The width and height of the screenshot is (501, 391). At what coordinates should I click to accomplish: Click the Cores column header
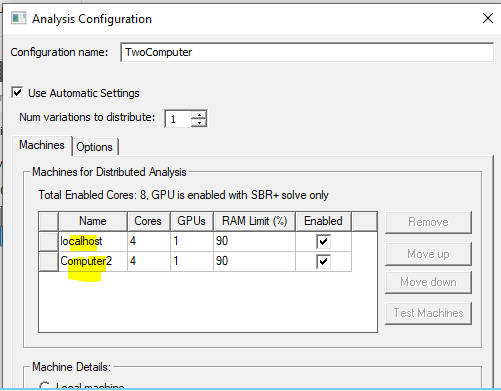[x=148, y=221]
